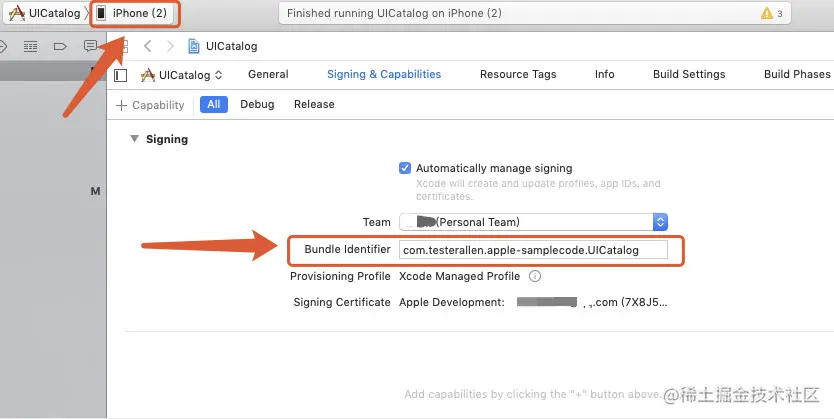Open the Team dropdown menu

point(659,222)
